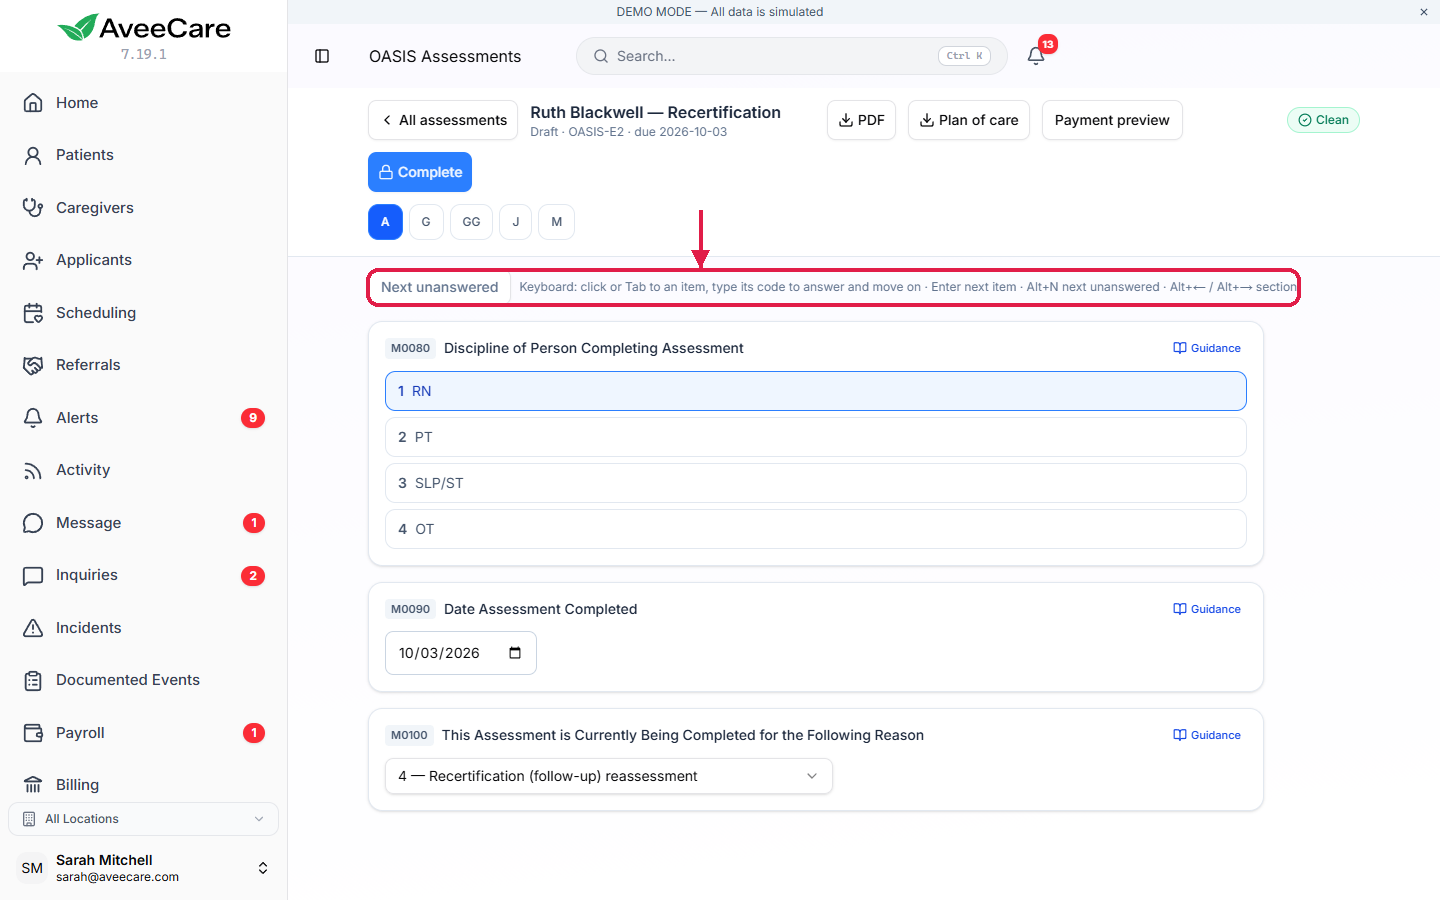Go back to All assessments
The width and height of the screenshot is (1440, 900).
point(443,120)
